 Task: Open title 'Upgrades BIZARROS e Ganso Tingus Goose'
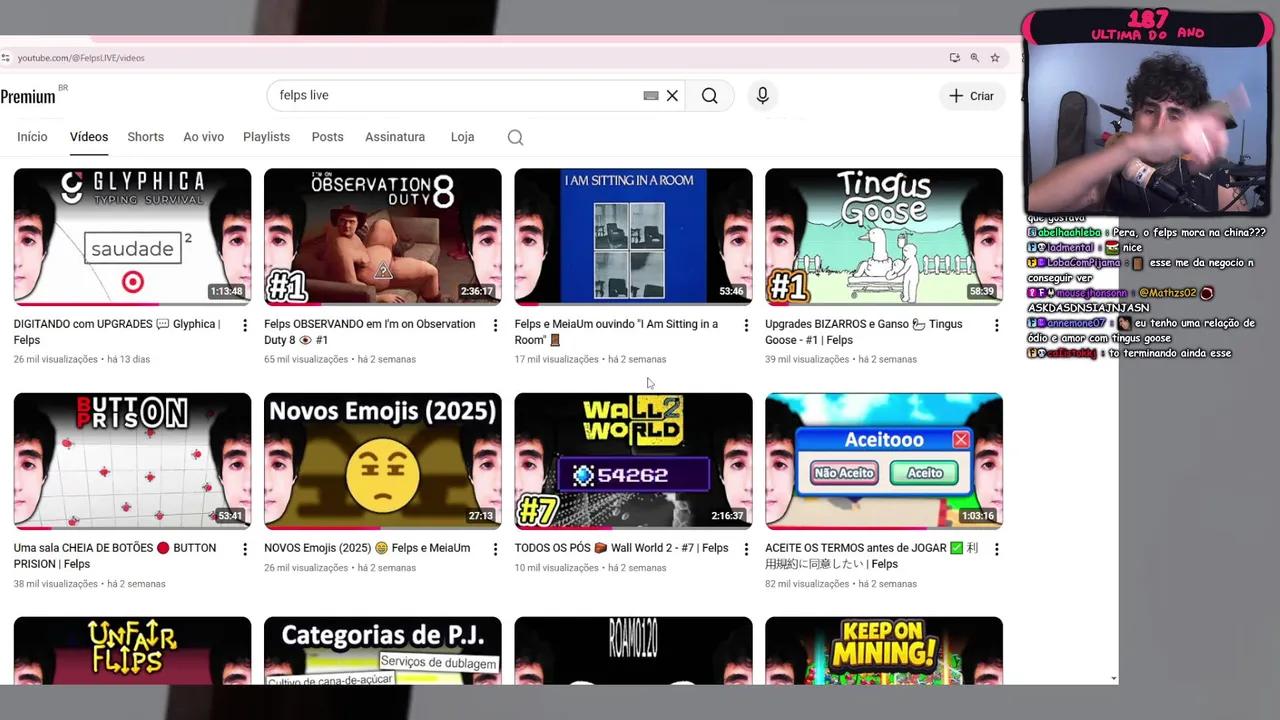click(x=864, y=332)
